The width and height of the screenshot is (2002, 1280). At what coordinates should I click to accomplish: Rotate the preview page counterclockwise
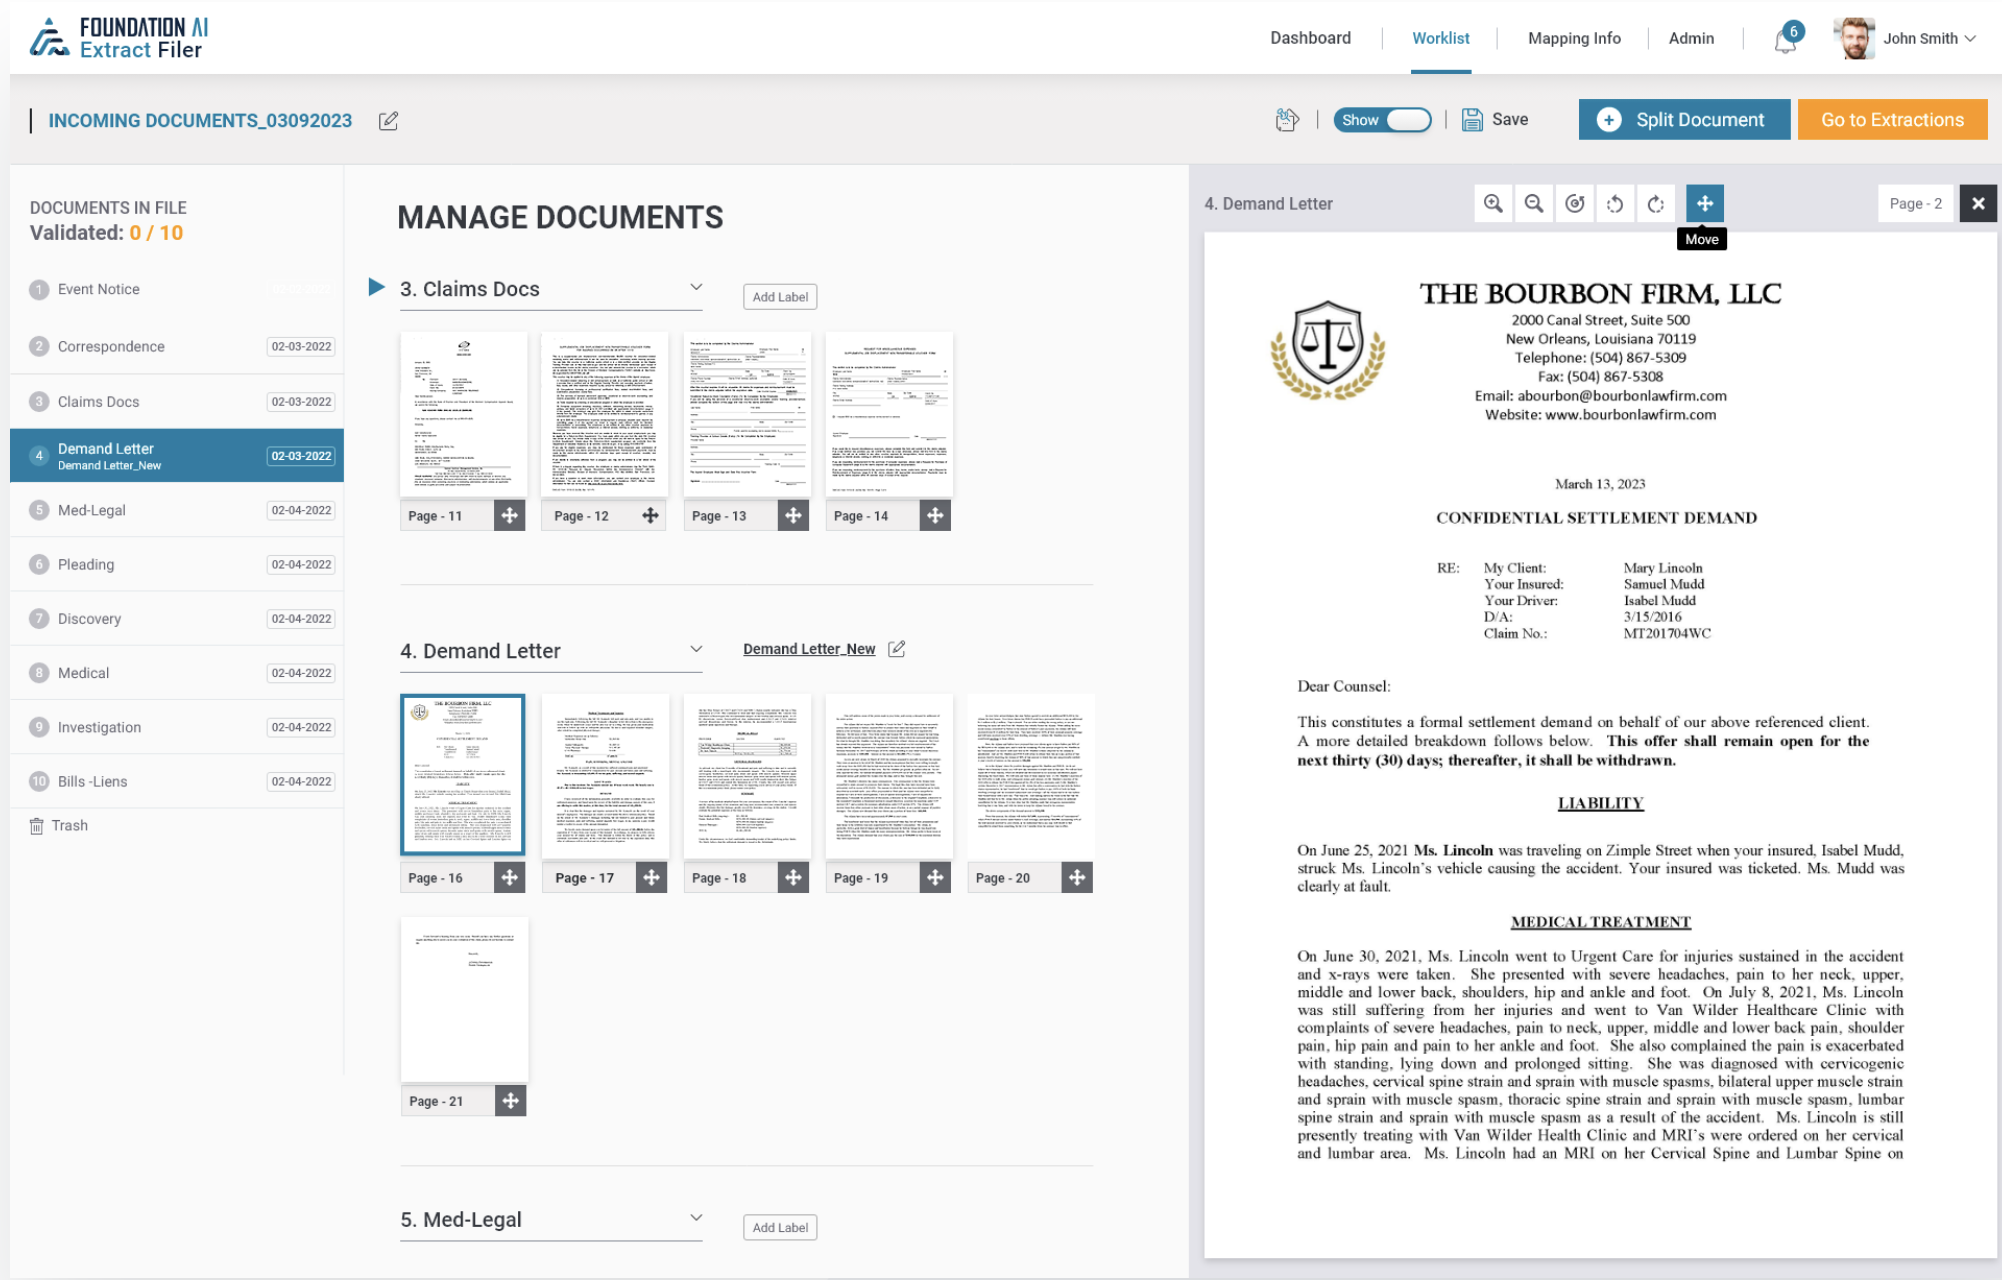(x=1615, y=203)
